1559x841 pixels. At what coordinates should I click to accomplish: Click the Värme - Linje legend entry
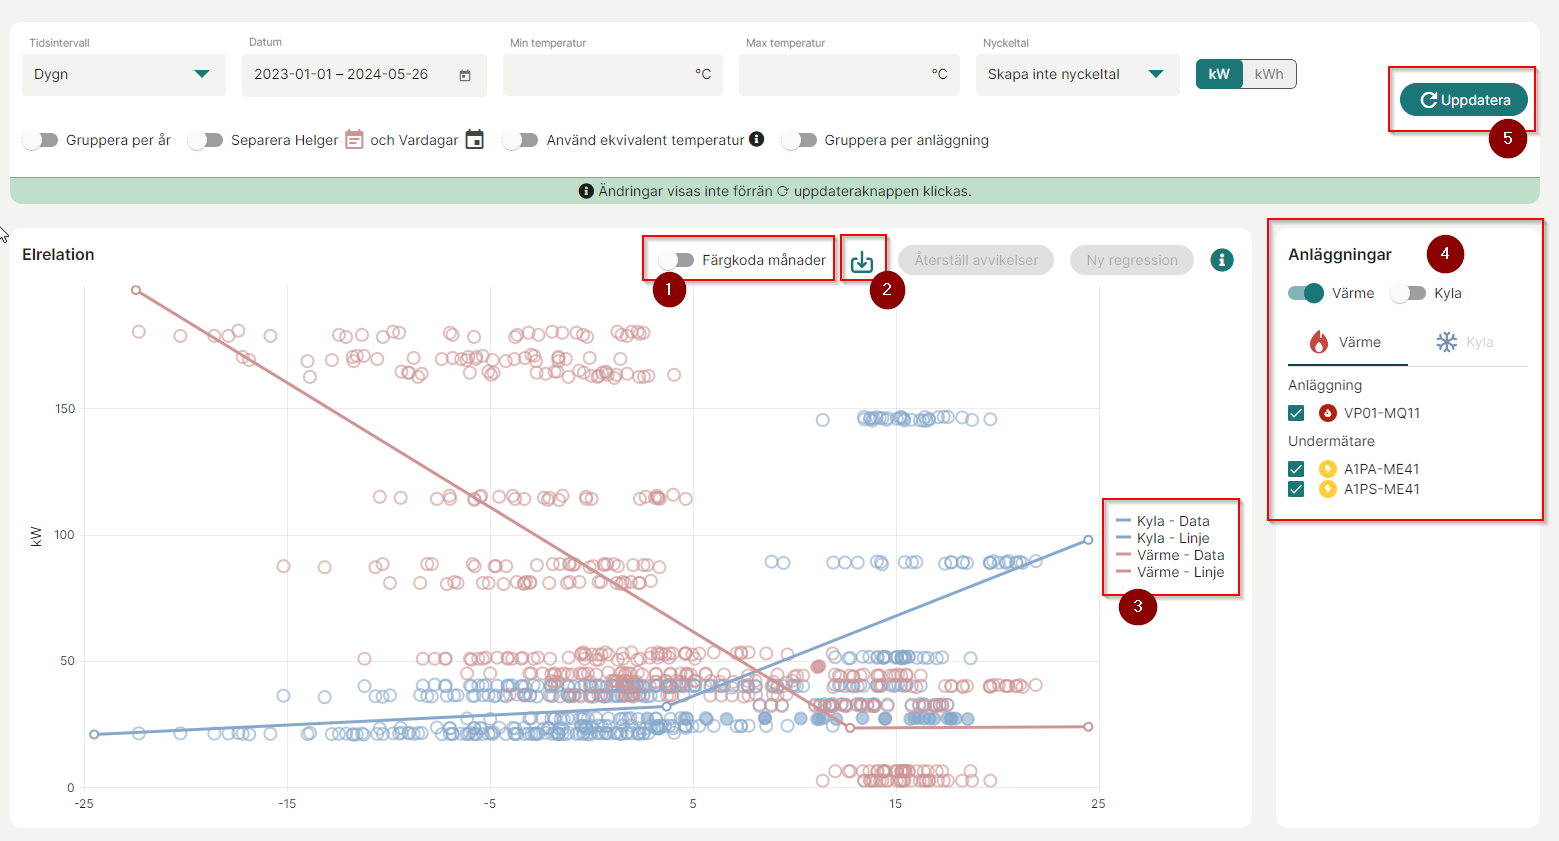[x=1170, y=572]
